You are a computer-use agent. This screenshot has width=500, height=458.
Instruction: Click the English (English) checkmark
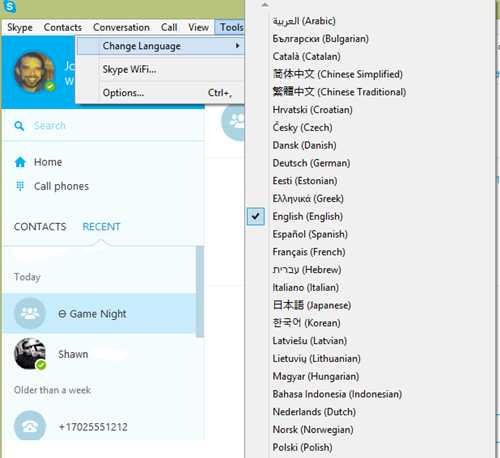[256, 217]
